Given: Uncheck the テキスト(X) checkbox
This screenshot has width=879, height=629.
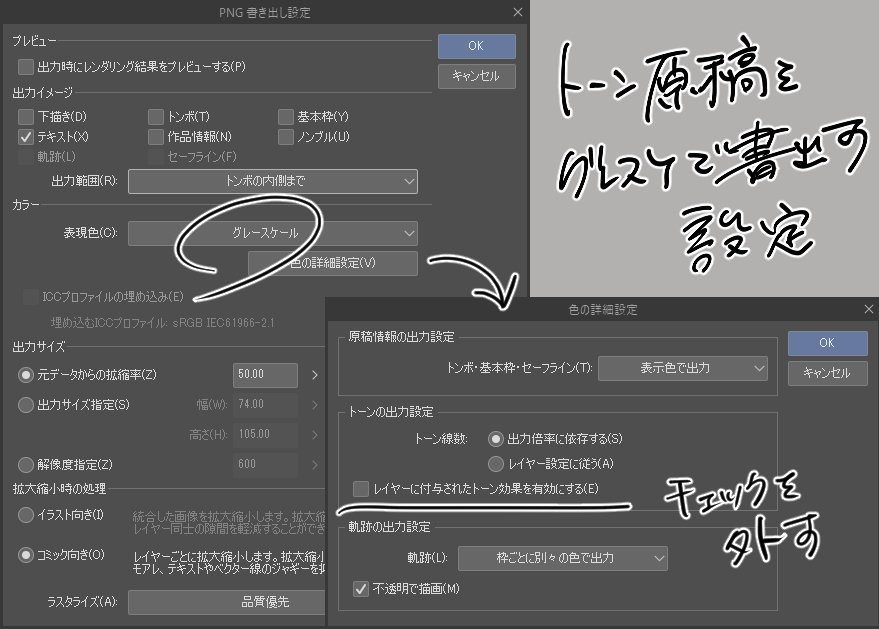Looking at the screenshot, I should click(26, 137).
